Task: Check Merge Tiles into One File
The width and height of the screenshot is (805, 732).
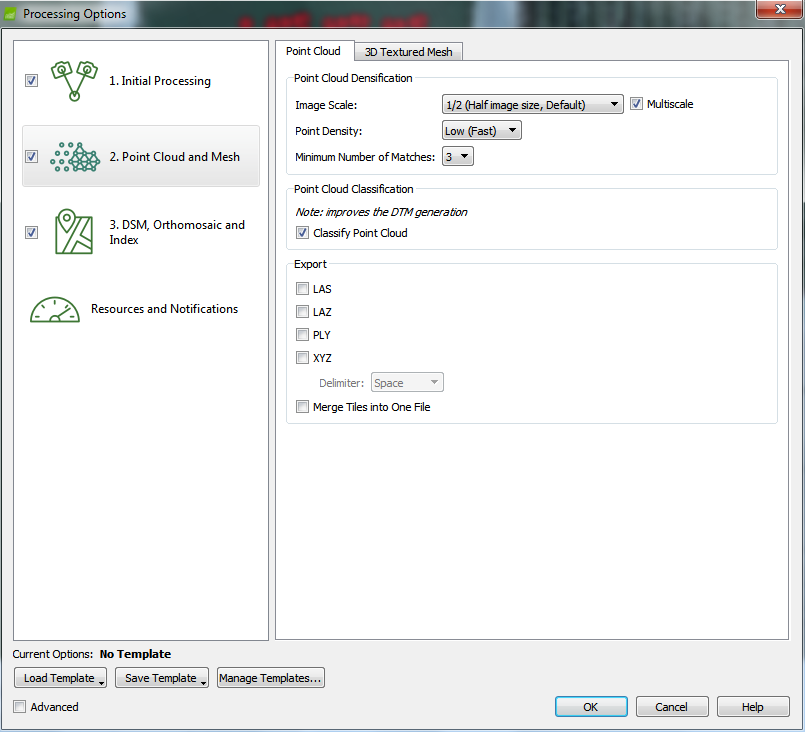Action: (x=302, y=407)
